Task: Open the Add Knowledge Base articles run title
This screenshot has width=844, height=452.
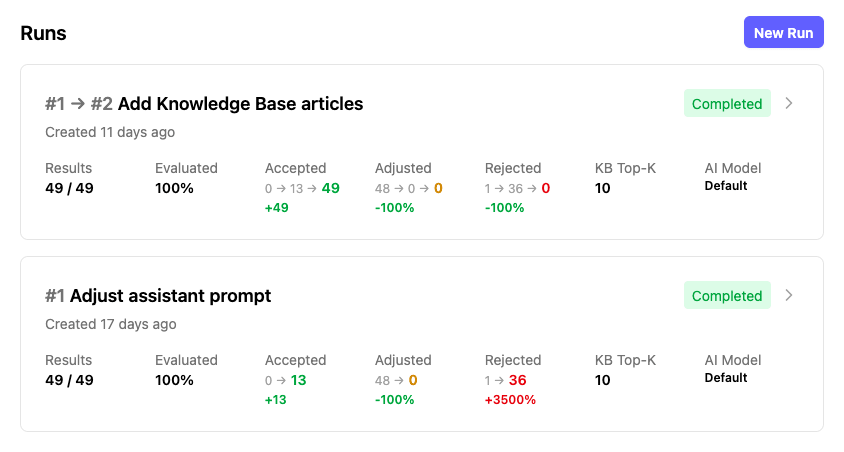Action: 240,104
